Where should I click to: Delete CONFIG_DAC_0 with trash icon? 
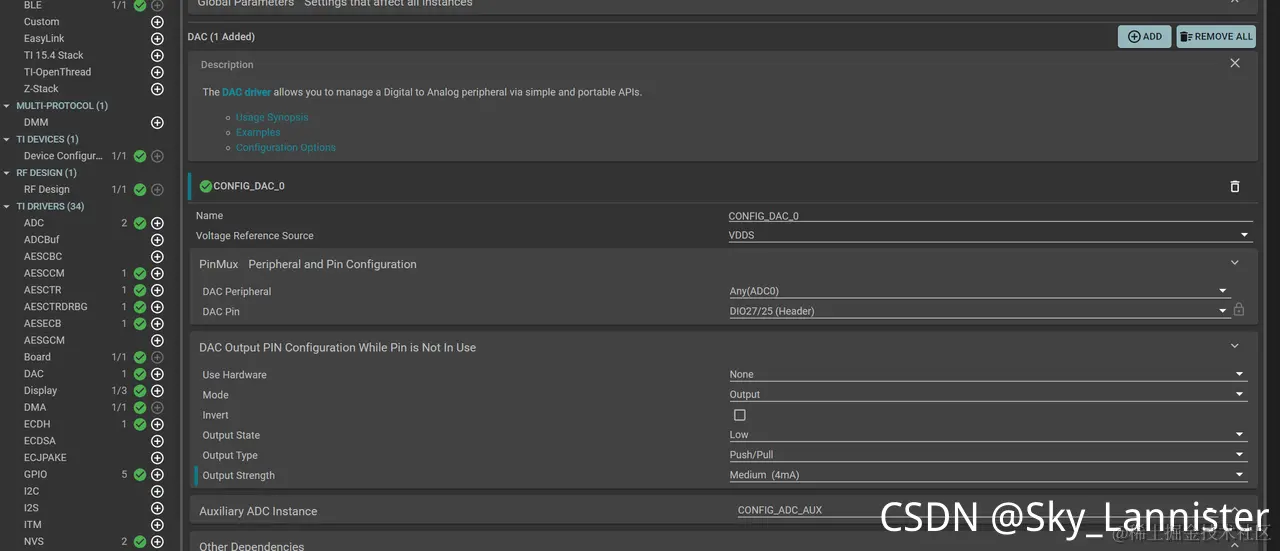[1235, 186]
